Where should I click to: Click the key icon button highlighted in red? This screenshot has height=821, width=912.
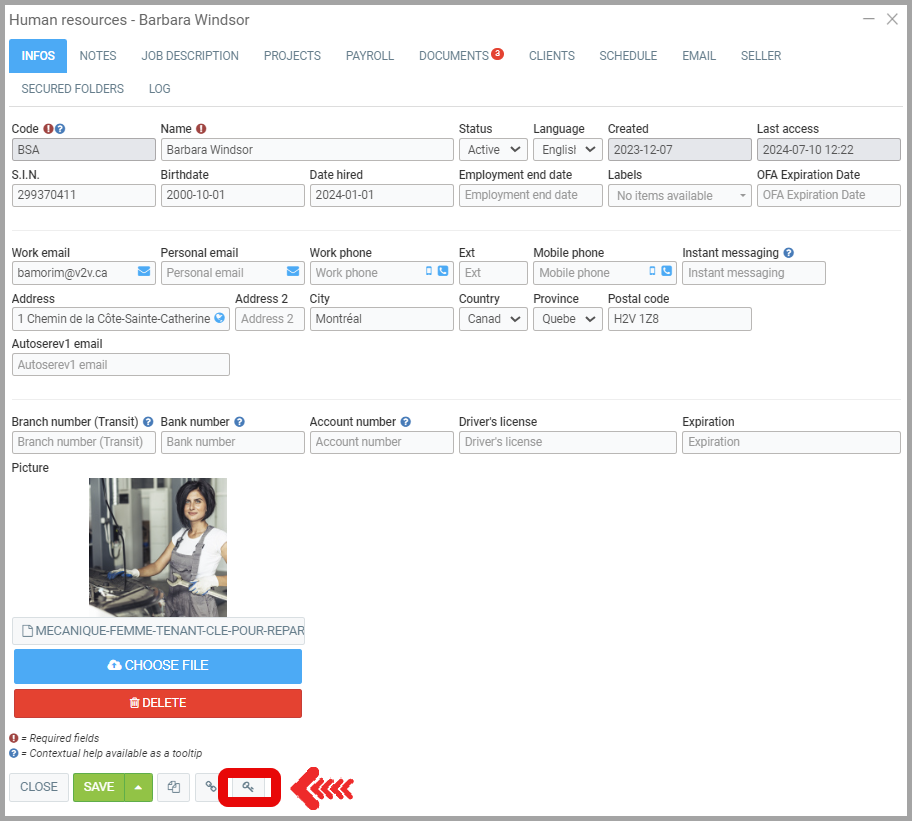pos(249,787)
